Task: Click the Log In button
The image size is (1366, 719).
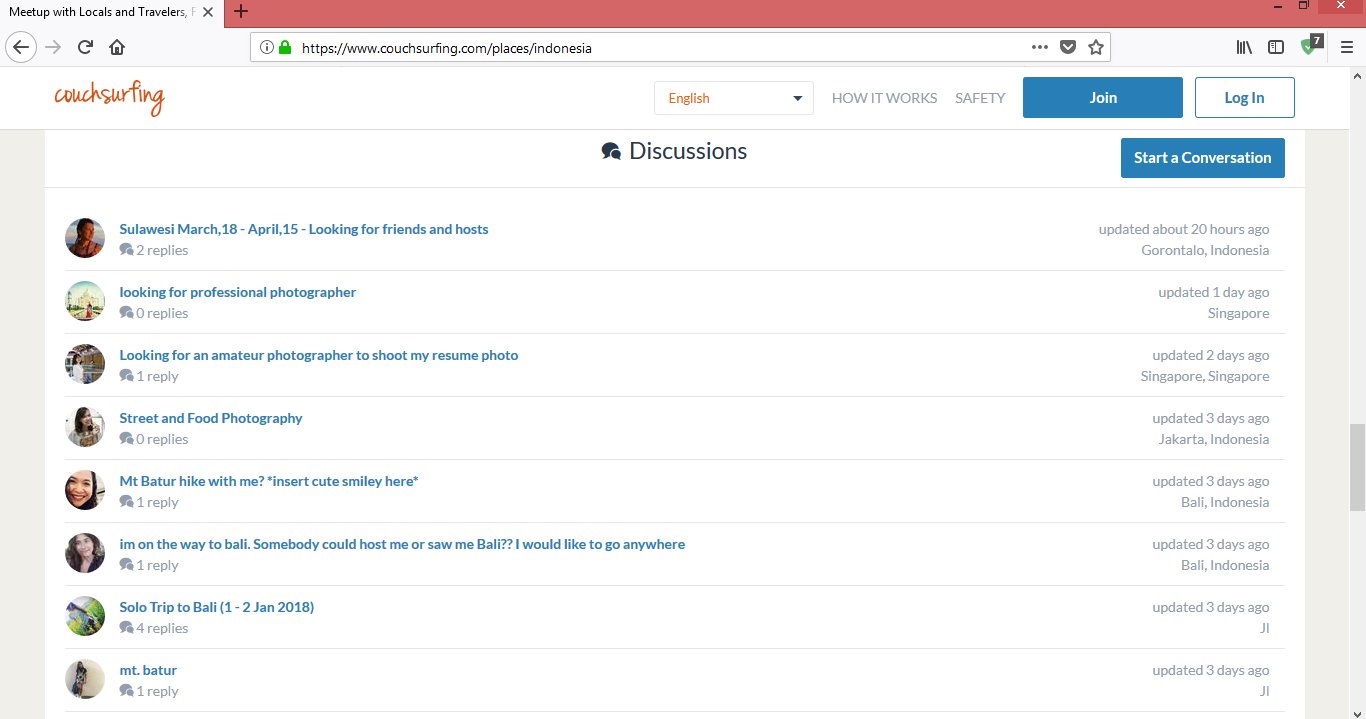Action: coord(1244,98)
